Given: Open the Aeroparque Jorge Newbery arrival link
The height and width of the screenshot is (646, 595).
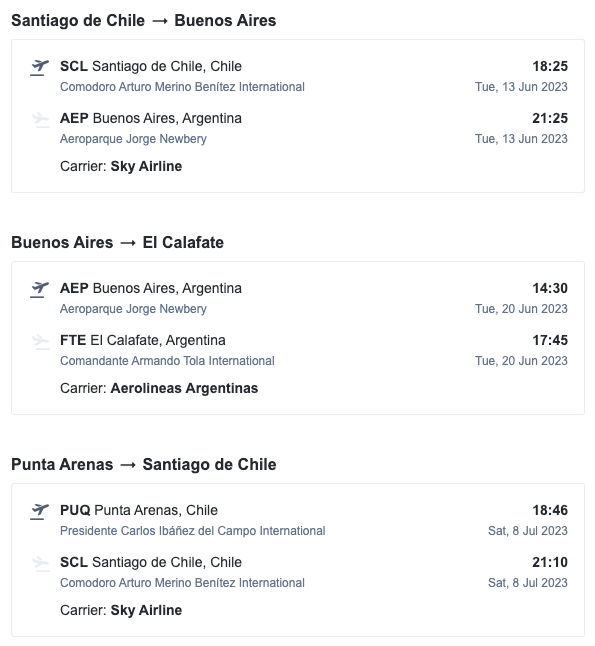Looking at the screenshot, I should [x=133, y=139].
